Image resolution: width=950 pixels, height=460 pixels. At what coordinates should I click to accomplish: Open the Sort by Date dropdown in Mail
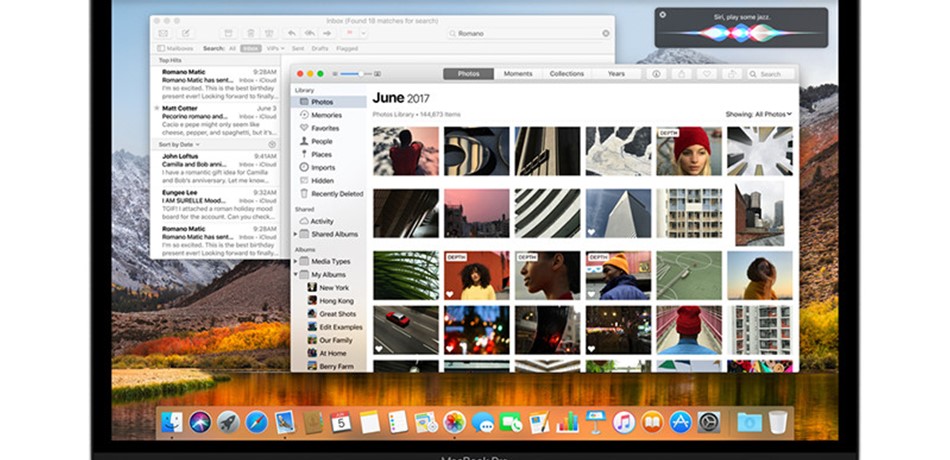tap(179, 144)
